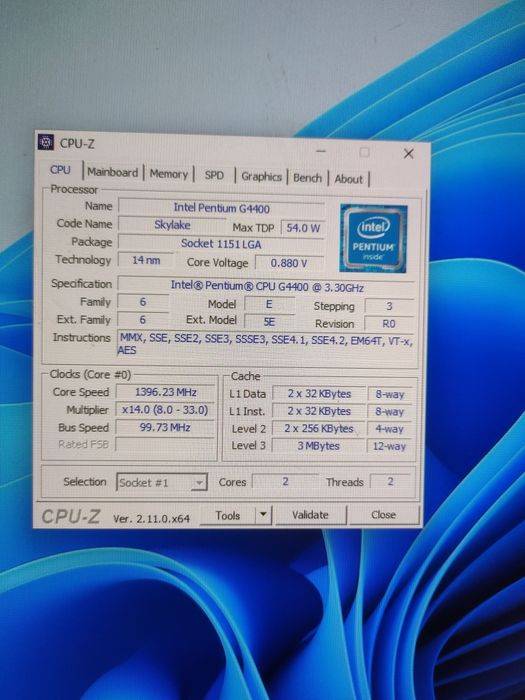Click the Validate button
This screenshot has height=700, width=525.
(x=310, y=515)
